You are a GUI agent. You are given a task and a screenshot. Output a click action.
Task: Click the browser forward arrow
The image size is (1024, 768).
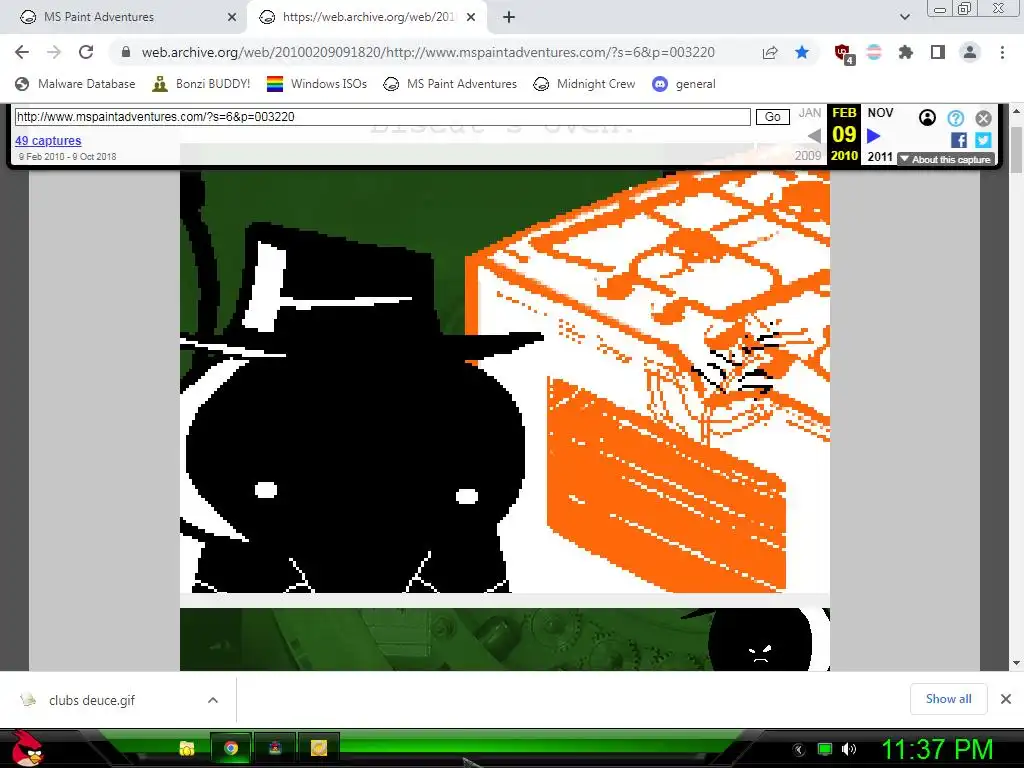point(54,52)
